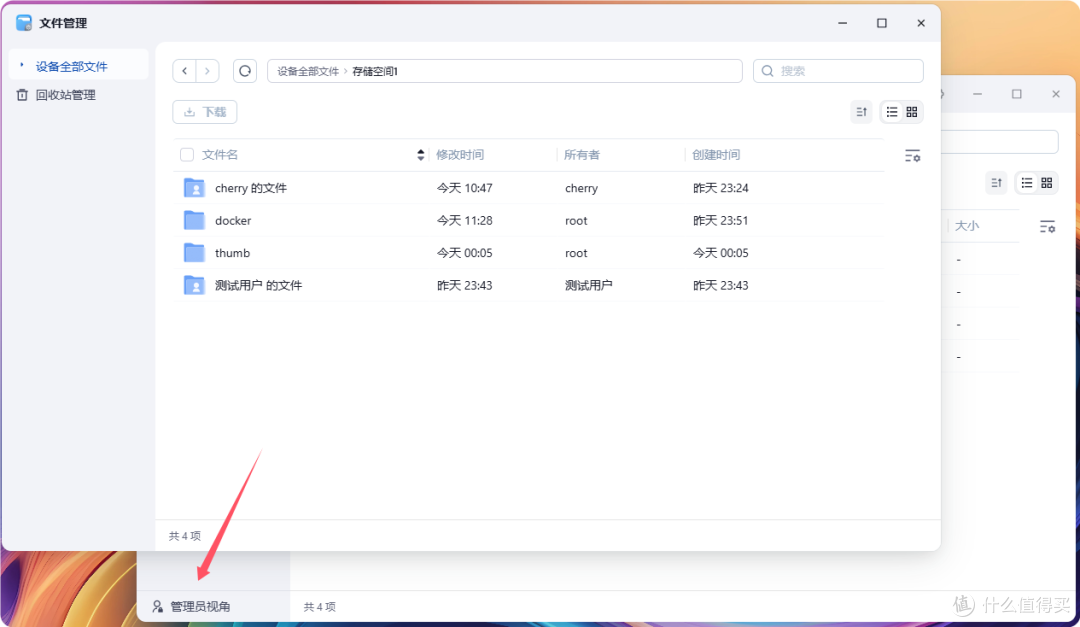Check the select-all checkbox in the header row
This screenshot has height=627, width=1080.
click(x=186, y=155)
